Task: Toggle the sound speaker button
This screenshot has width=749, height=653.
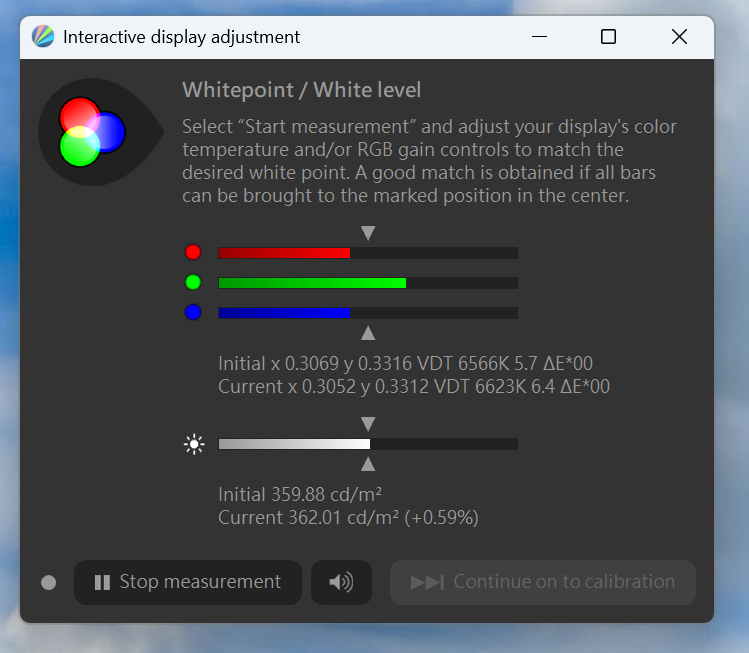Action: click(341, 582)
